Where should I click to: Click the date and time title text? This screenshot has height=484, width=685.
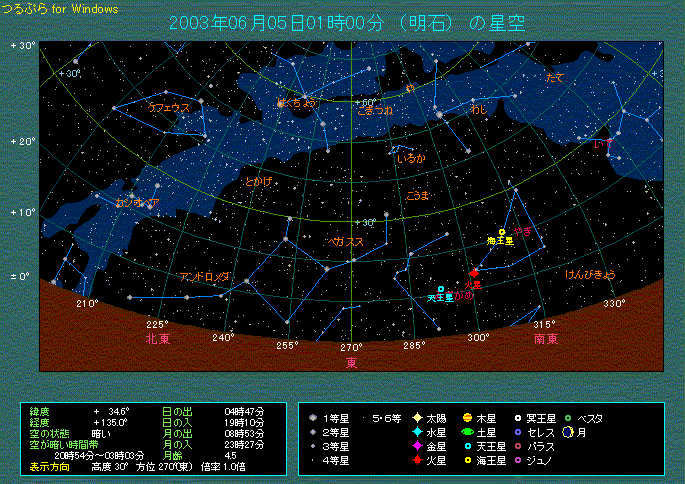click(x=347, y=22)
